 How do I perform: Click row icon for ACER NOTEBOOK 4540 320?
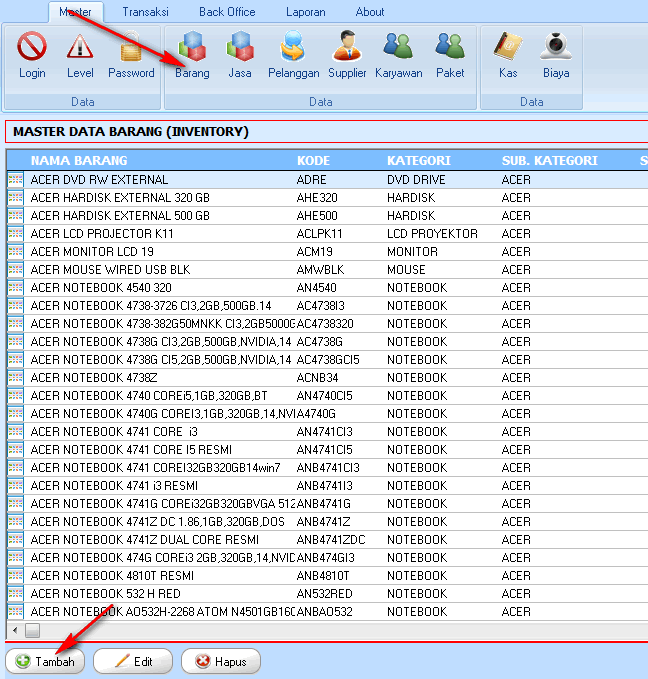(x=16, y=288)
